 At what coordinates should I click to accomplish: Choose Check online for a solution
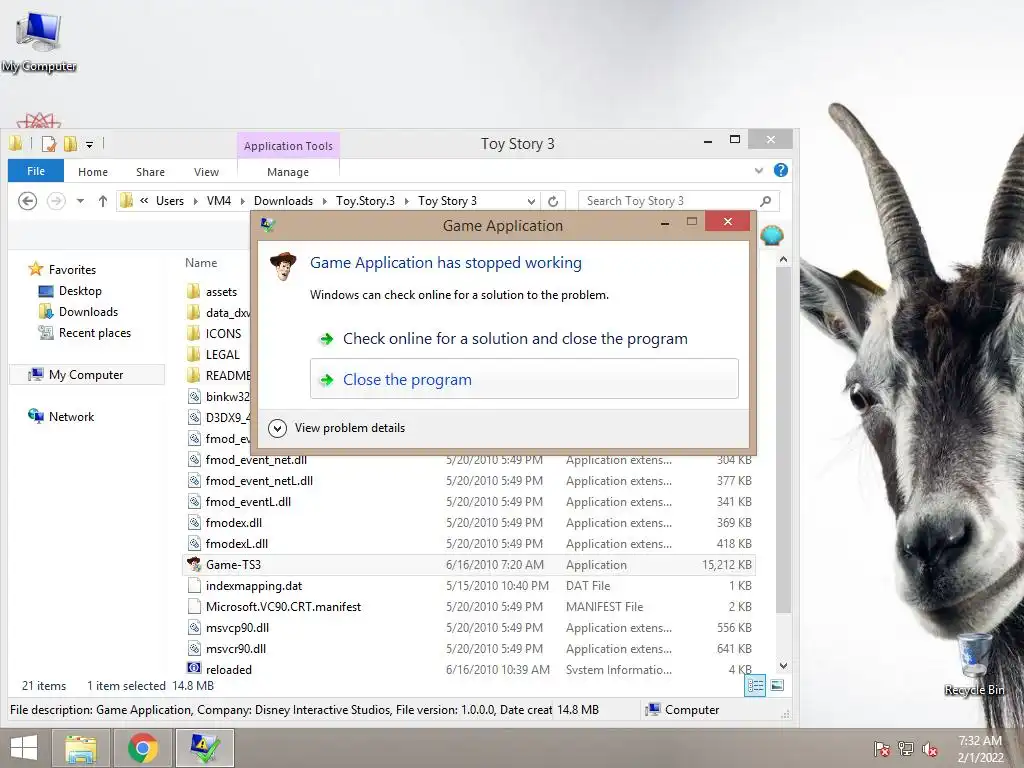point(524,338)
